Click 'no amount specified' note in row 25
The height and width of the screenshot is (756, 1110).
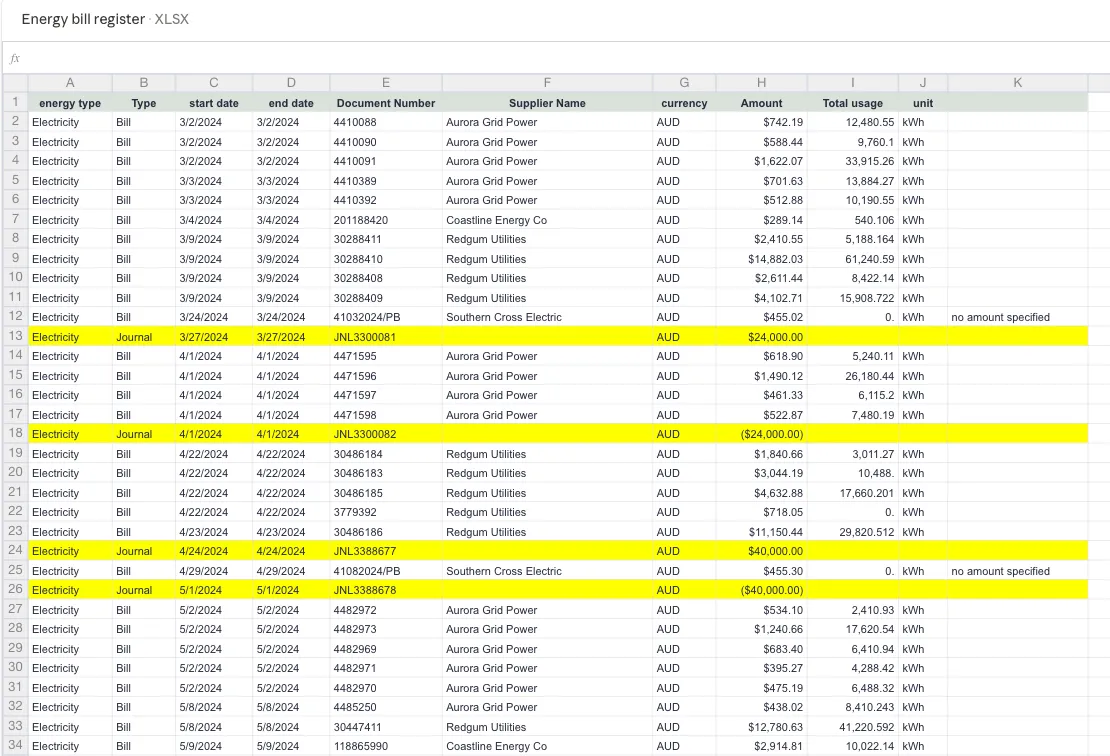point(1017,571)
